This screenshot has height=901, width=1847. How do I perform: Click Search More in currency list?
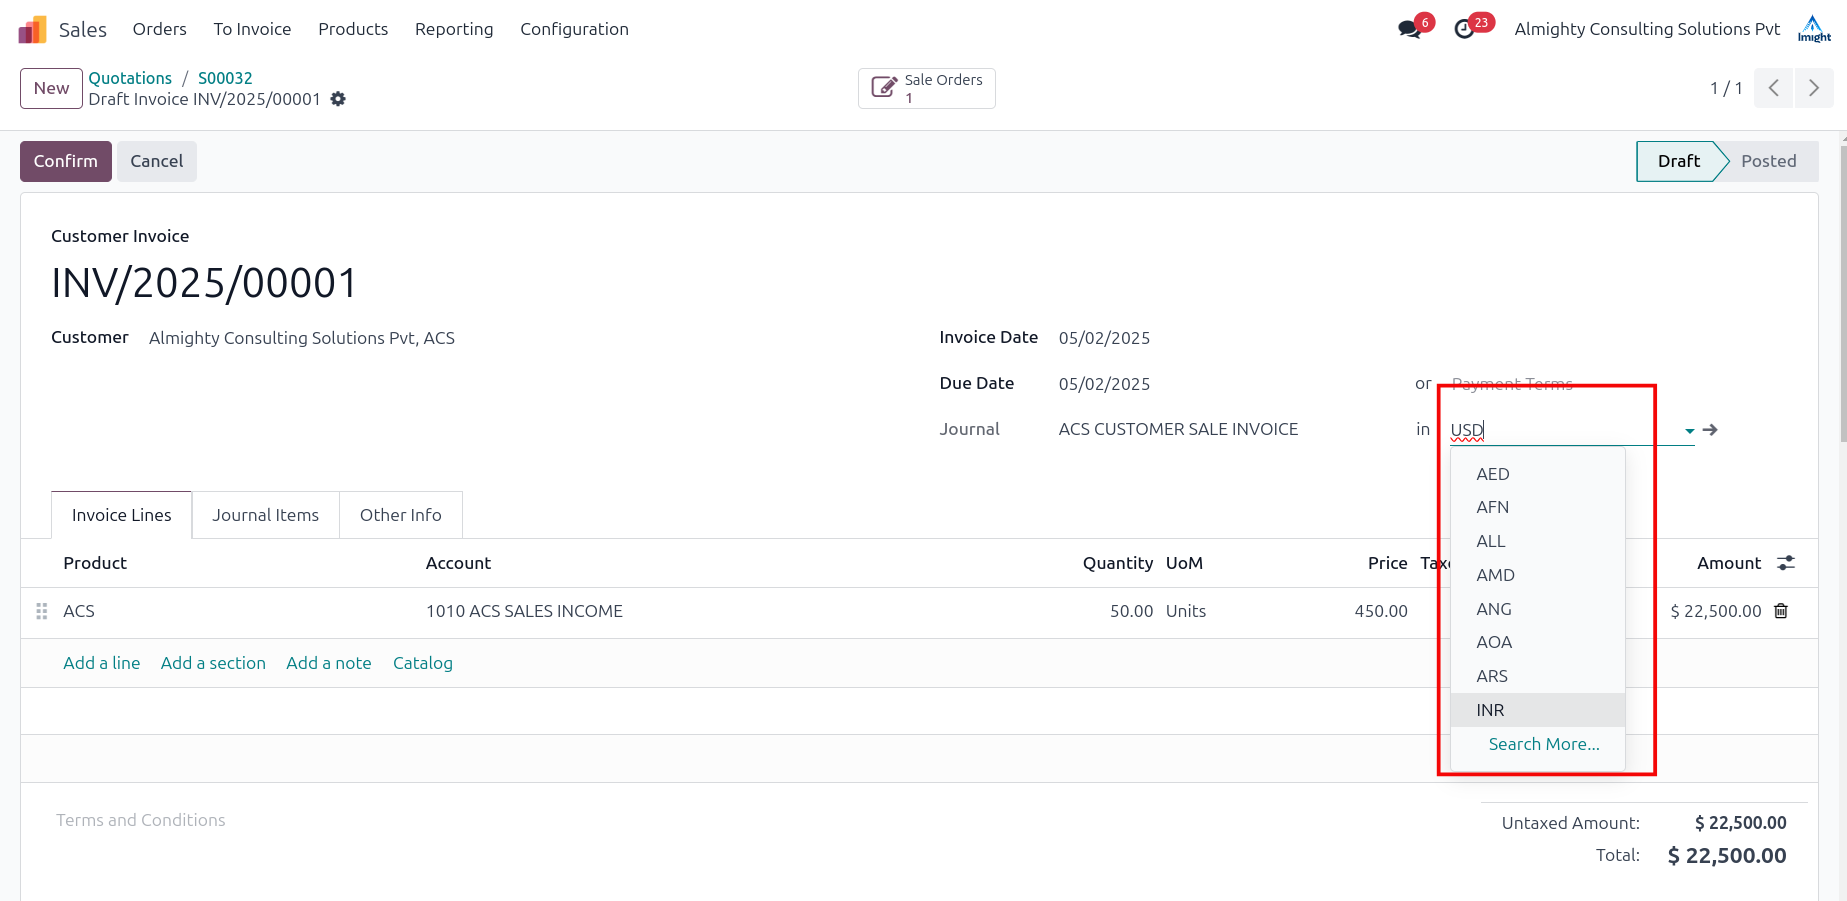(x=1543, y=744)
